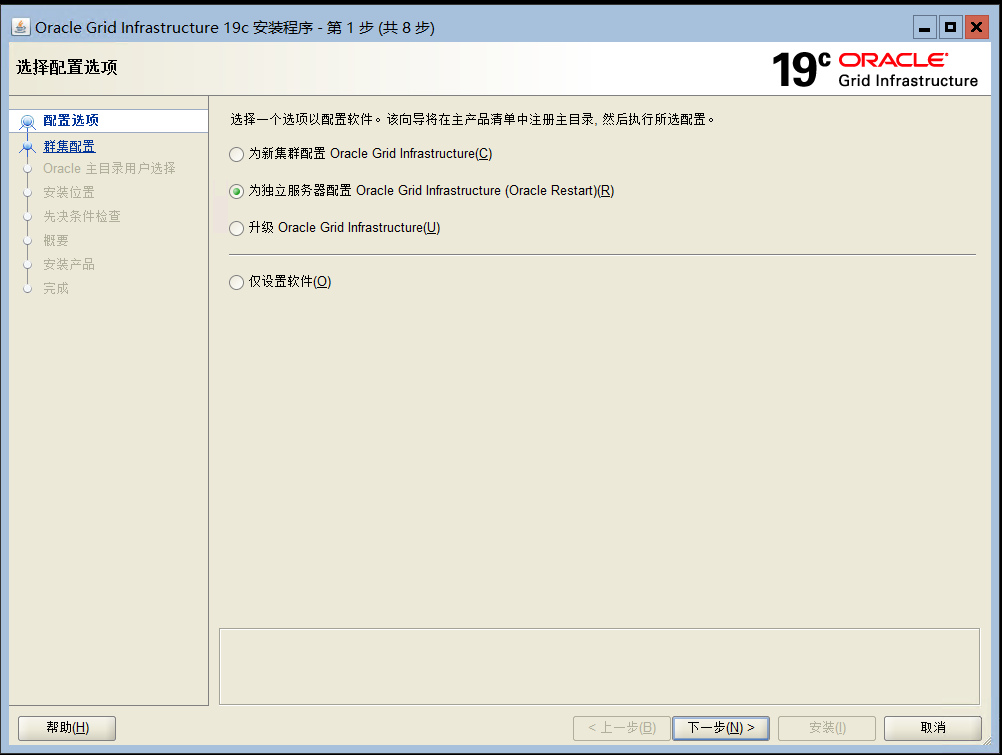The width and height of the screenshot is (1002, 755).
Task: Maximize the installer window
Action: 950,27
